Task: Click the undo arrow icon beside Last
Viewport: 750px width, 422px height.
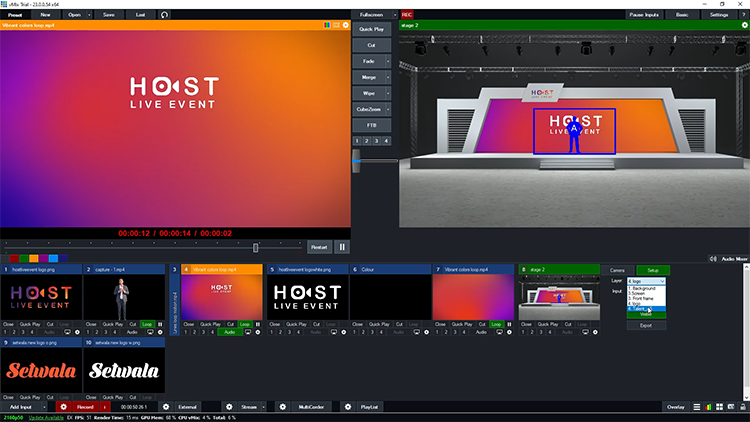Action: (x=164, y=15)
